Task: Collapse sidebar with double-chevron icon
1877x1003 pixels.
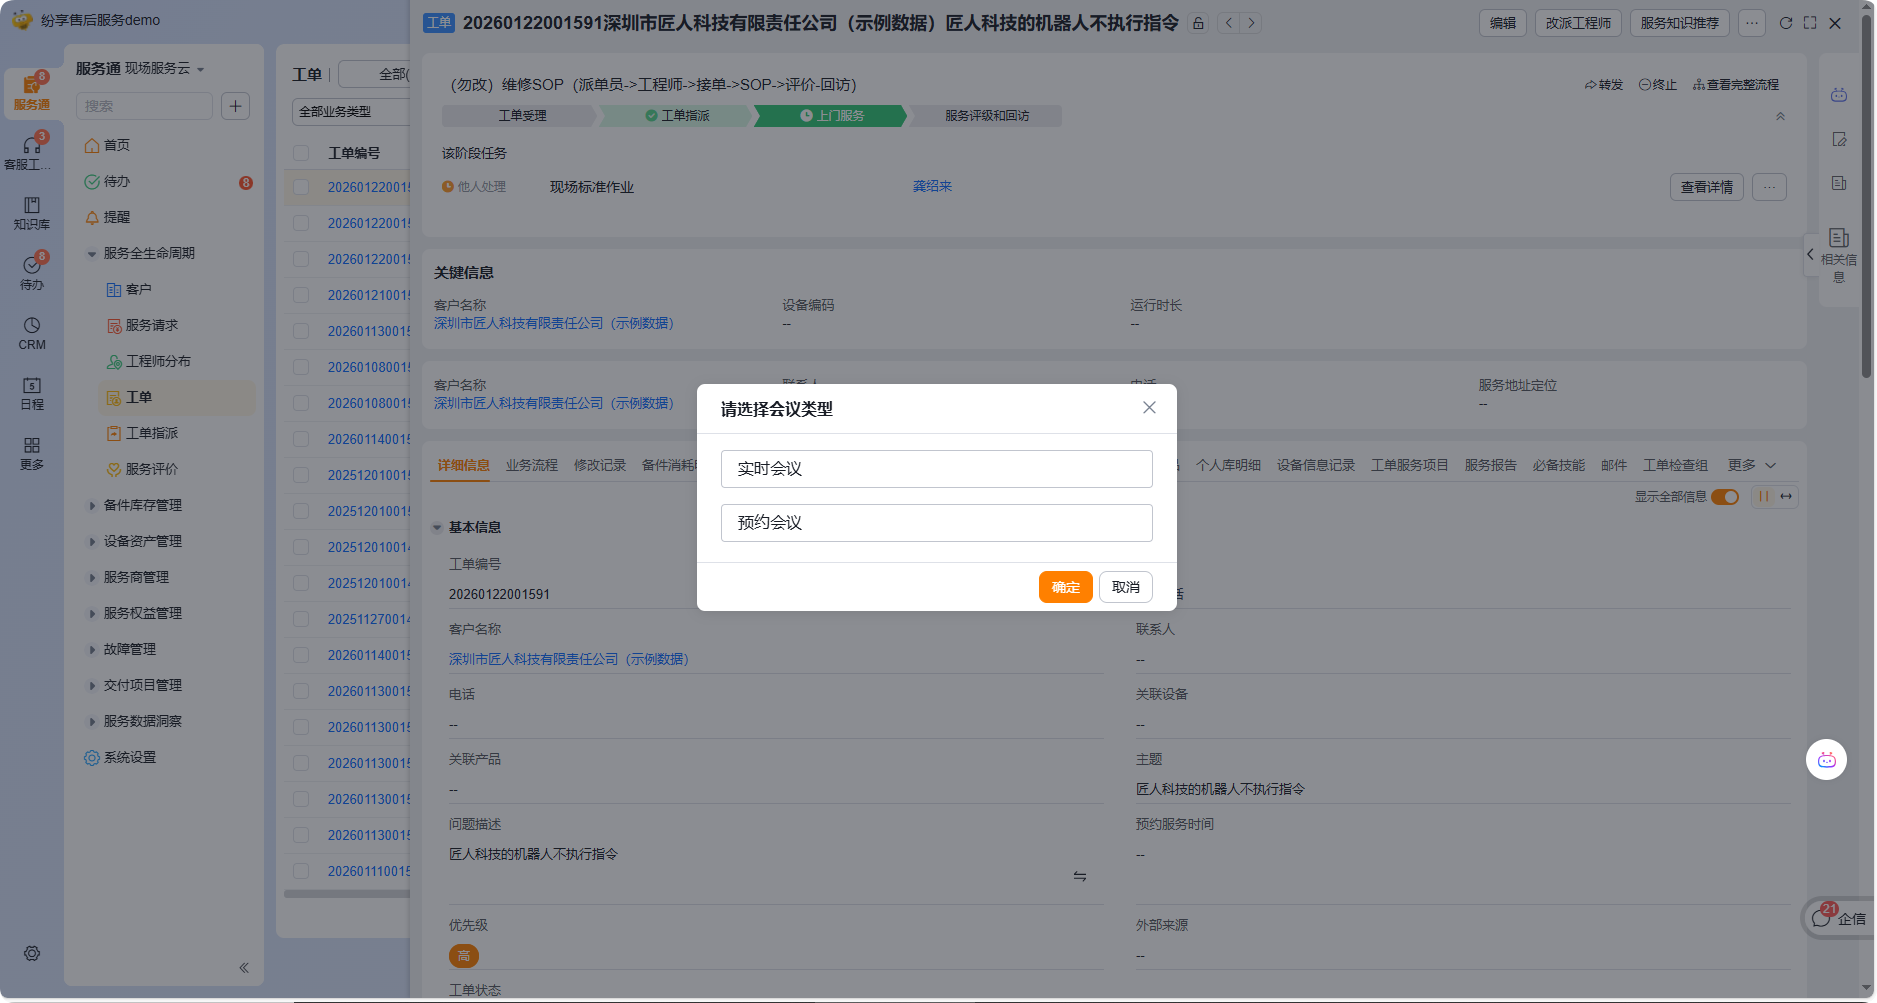Action: [244, 967]
